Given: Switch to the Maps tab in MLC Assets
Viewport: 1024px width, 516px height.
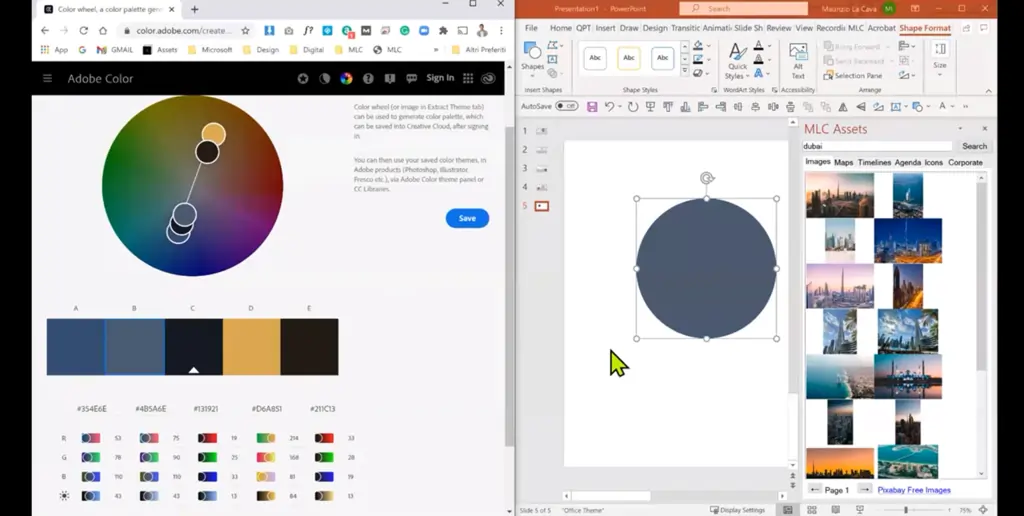Looking at the screenshot, I should [x=843, y=162].
